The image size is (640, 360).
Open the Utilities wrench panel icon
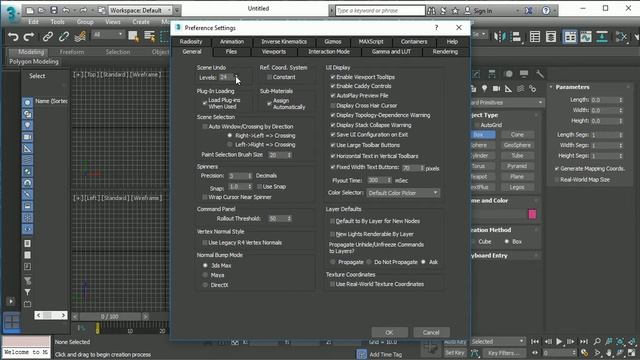(540, 74)
